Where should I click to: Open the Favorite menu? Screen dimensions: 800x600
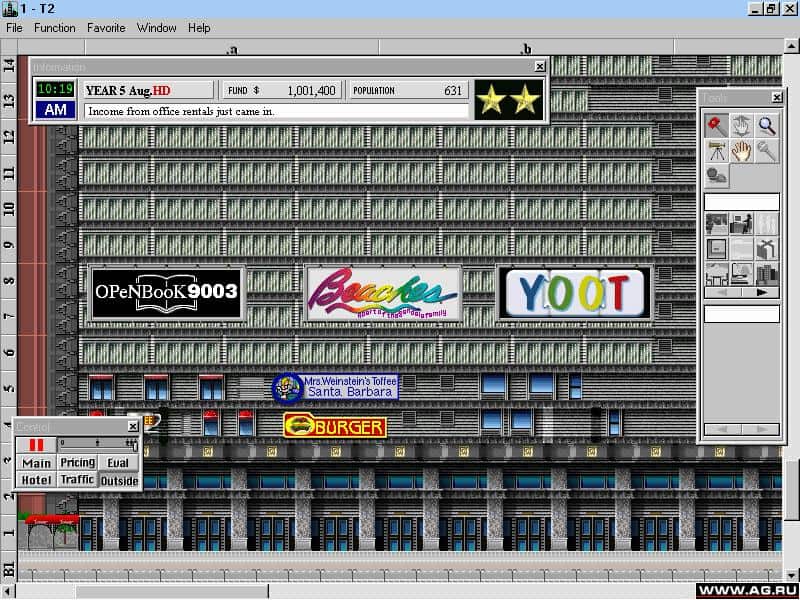106,28
